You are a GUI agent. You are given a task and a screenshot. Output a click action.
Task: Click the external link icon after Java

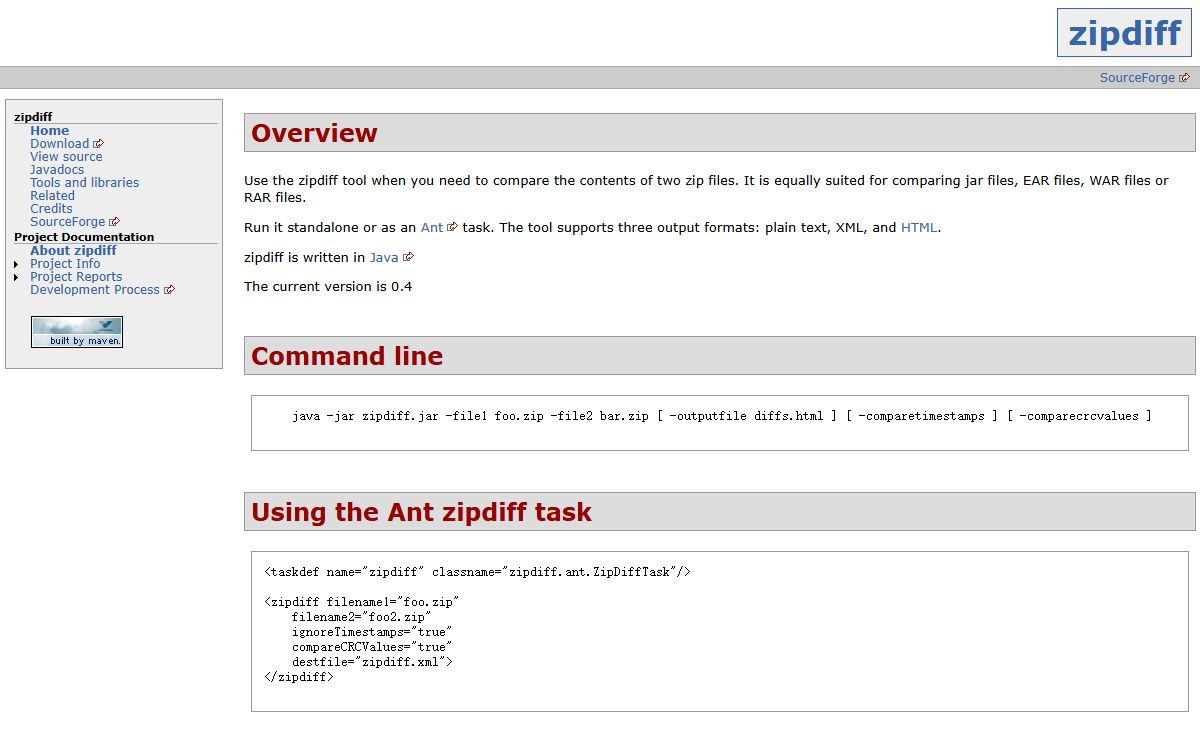click(x=408, y=257)
